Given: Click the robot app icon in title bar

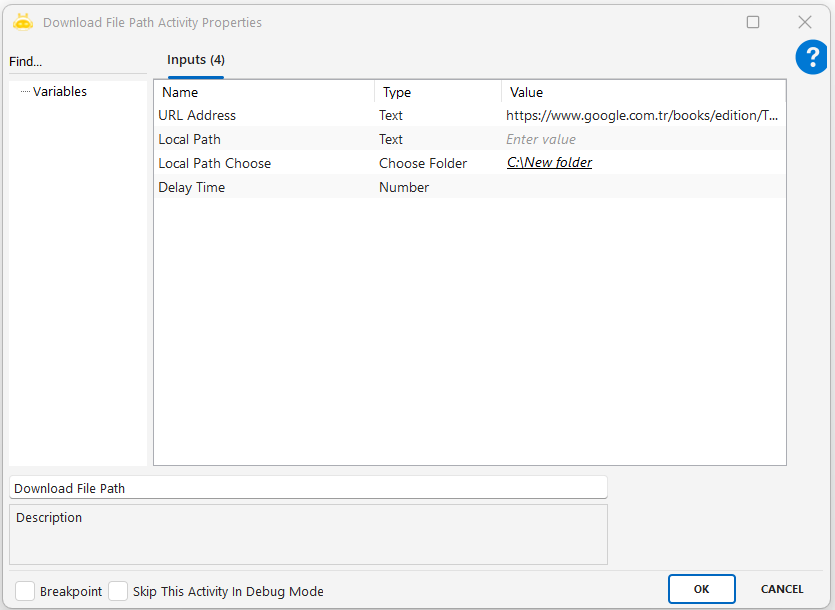Looking at the screenshot, I should (23, 22).
